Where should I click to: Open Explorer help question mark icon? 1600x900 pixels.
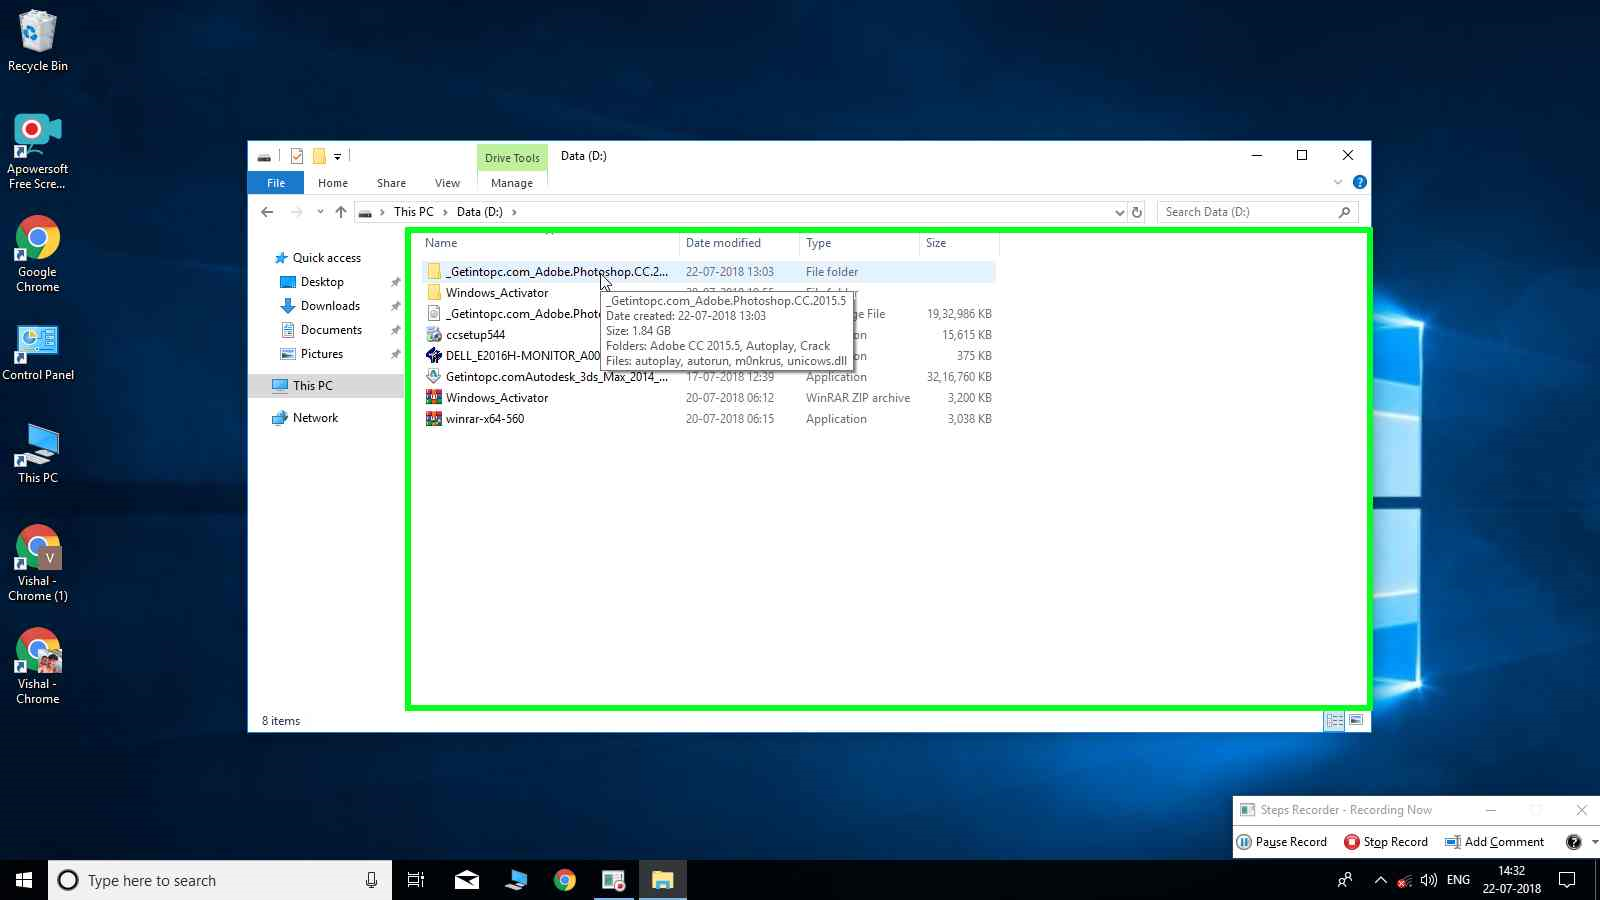tap(1359, 182)
